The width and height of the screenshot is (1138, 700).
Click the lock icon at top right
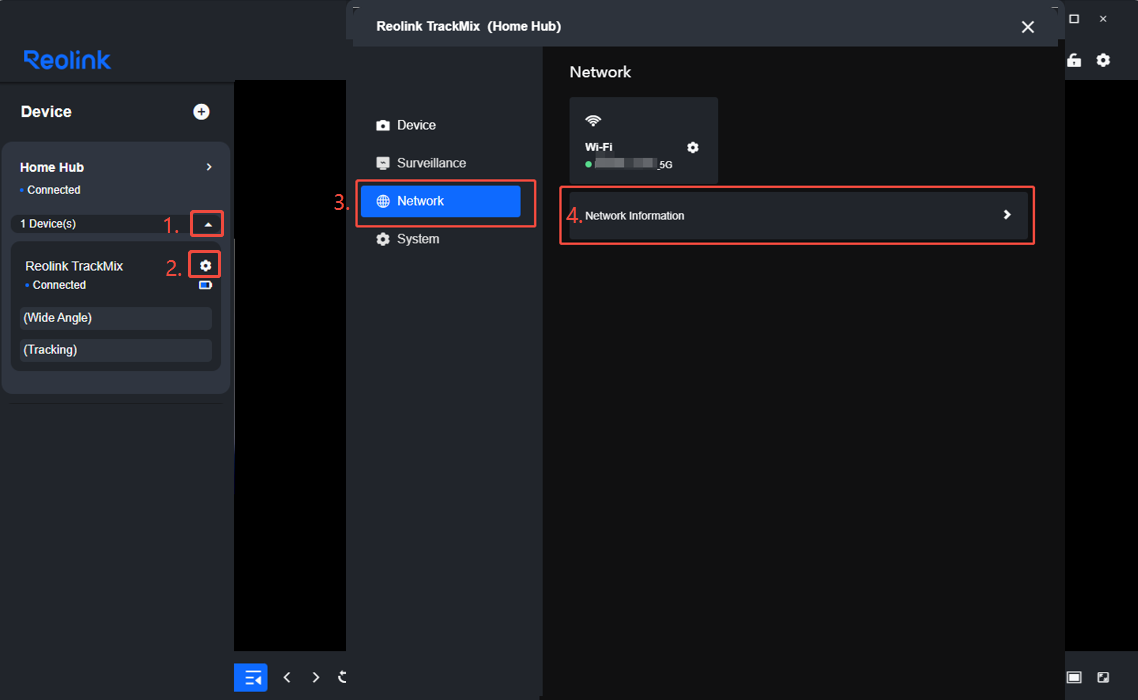coord(1074,60)
